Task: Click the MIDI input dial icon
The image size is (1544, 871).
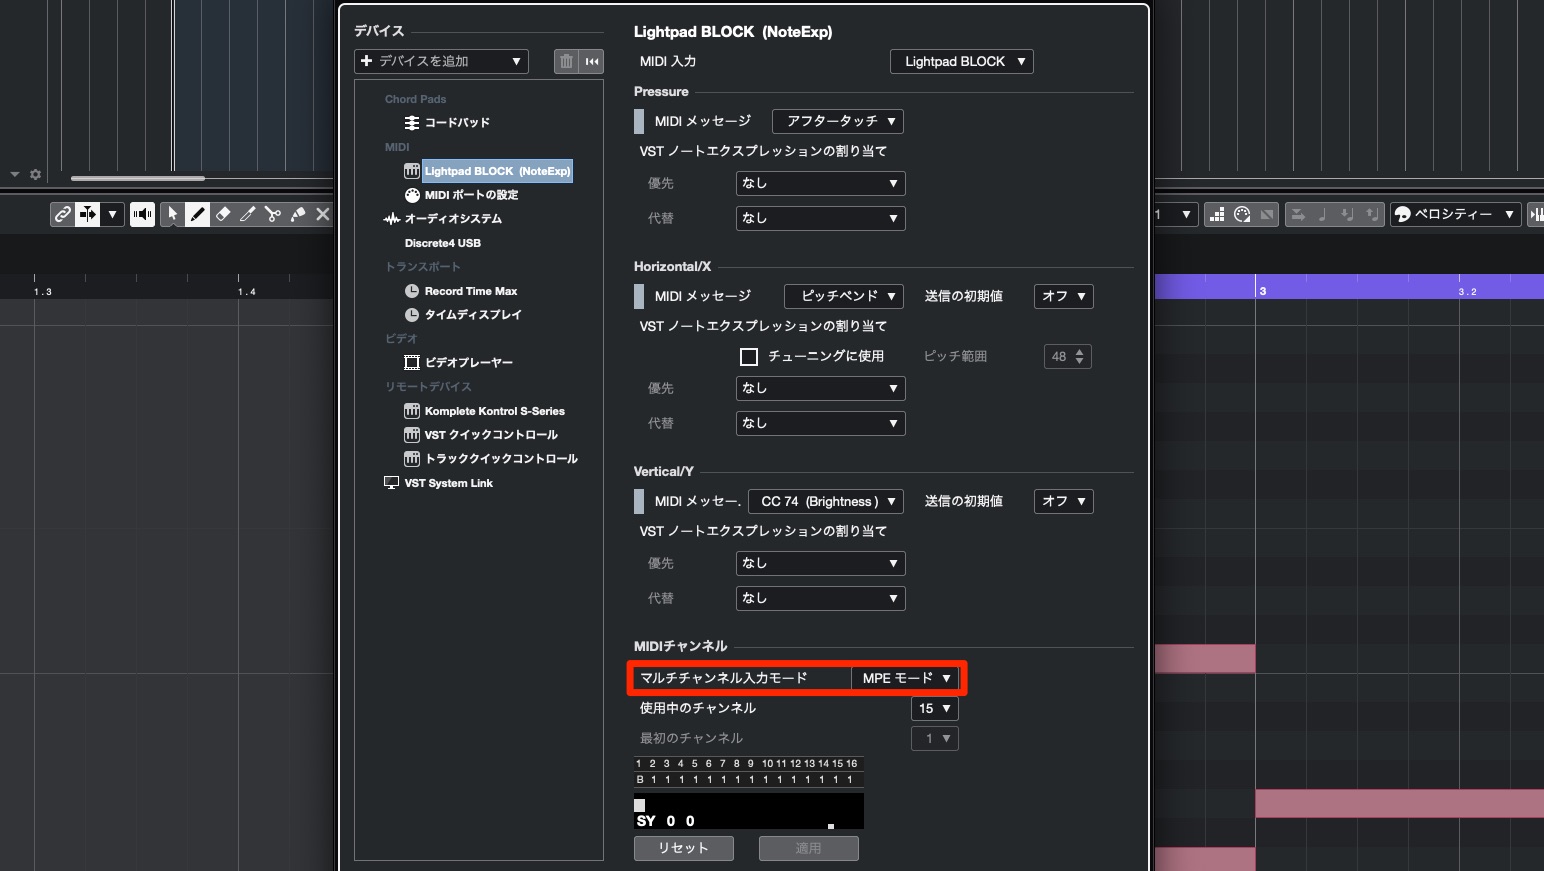Action: [x=1242, y=214]
